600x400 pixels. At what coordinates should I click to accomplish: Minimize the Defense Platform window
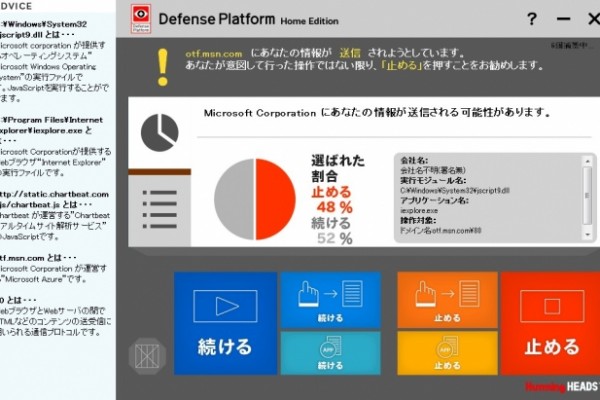563,19
